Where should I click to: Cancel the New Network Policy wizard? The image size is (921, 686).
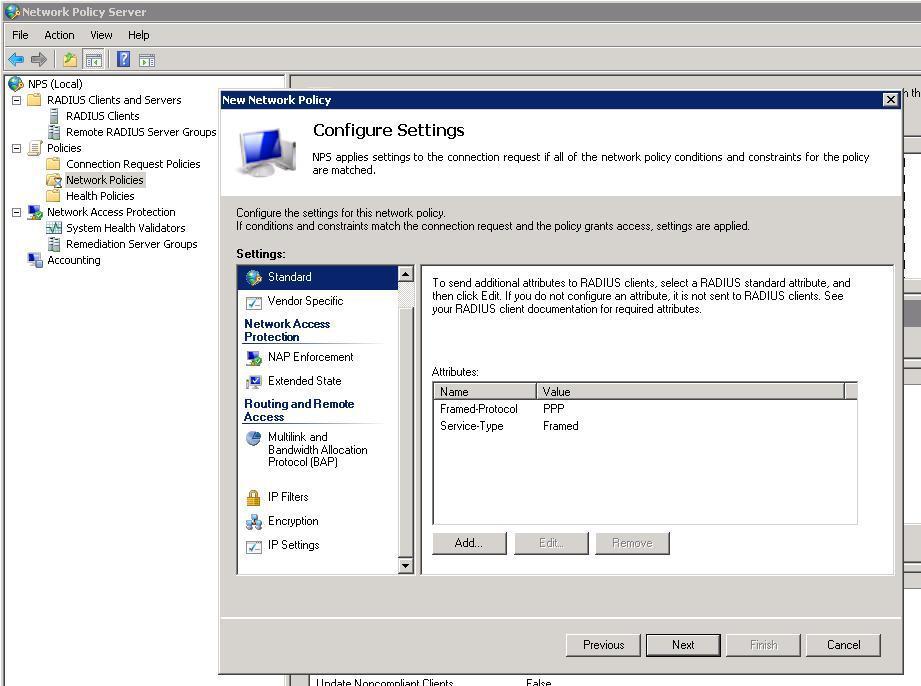pyautogui.click(x=843, y=645)
